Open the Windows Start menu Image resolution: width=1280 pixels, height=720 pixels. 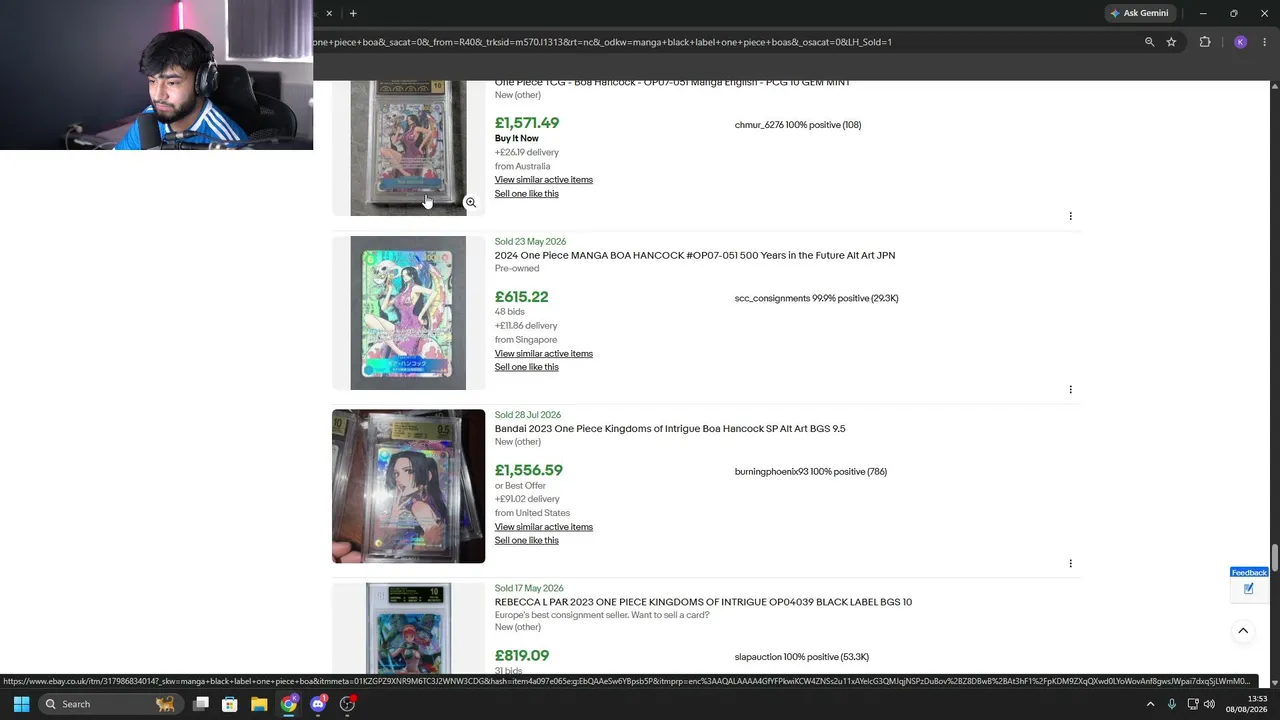pyautogui.click(x=21, y=704)
